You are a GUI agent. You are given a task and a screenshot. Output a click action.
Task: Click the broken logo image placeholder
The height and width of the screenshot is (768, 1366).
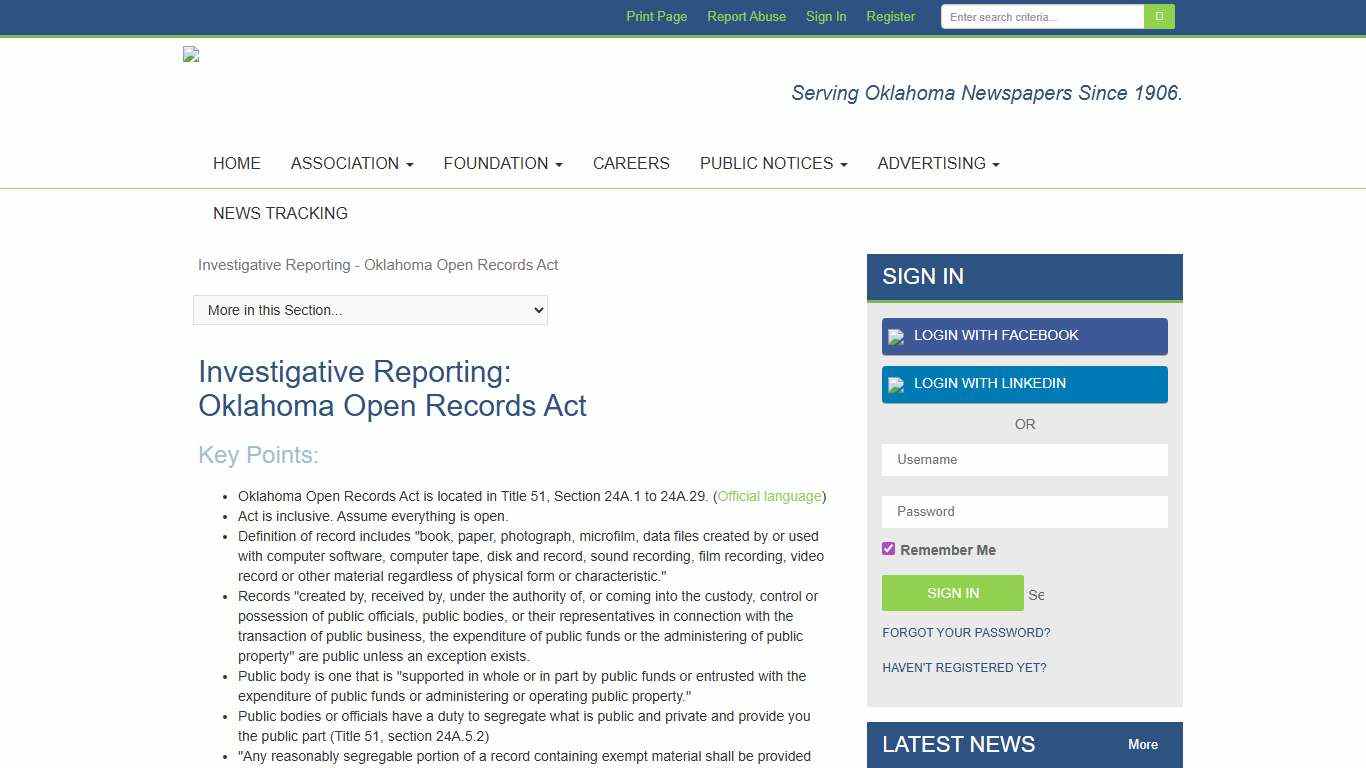coord(191,55)
